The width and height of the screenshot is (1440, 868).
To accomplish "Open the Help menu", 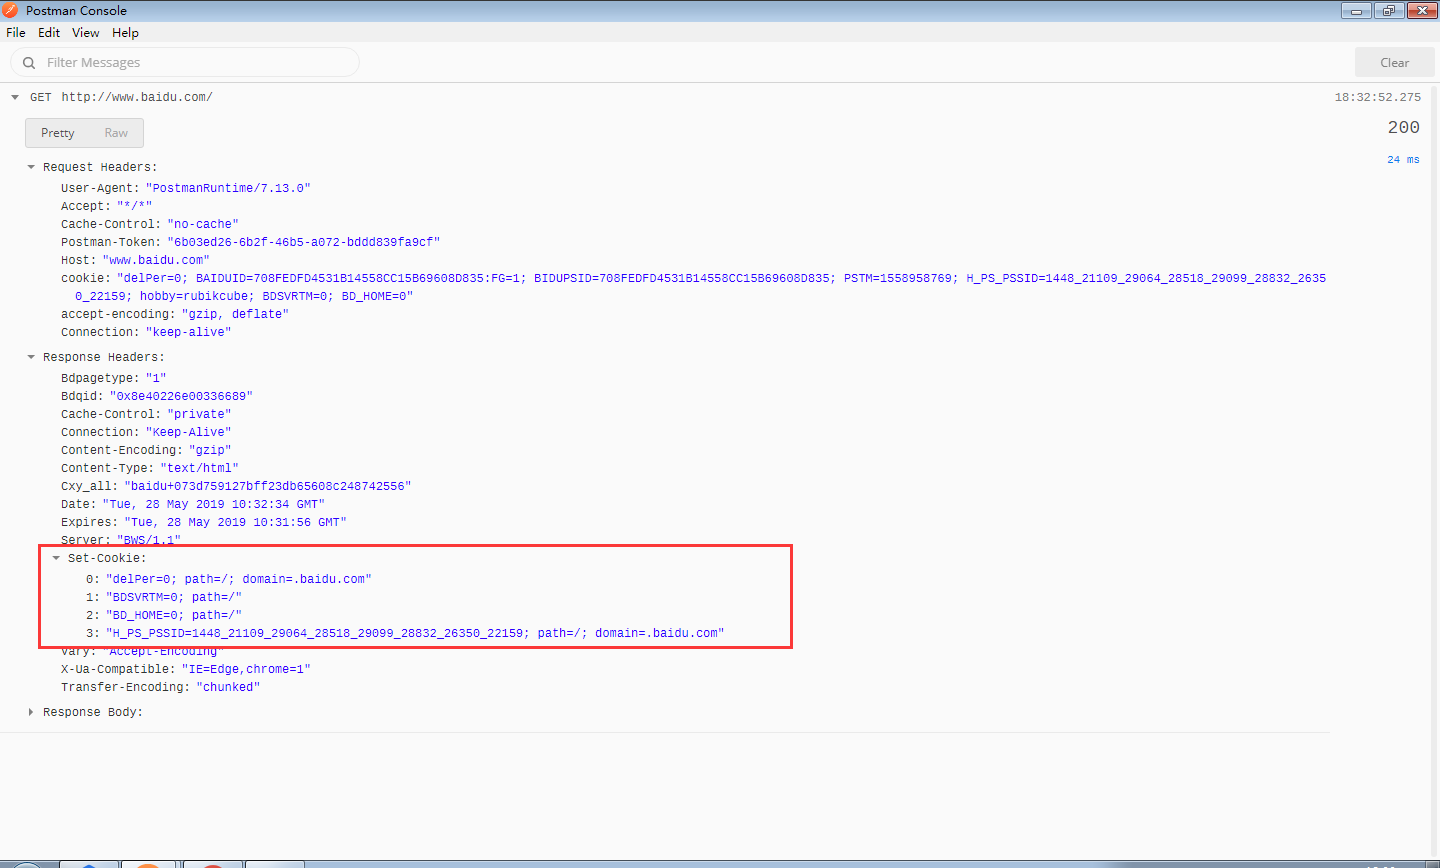I will (x=125, y=32).
